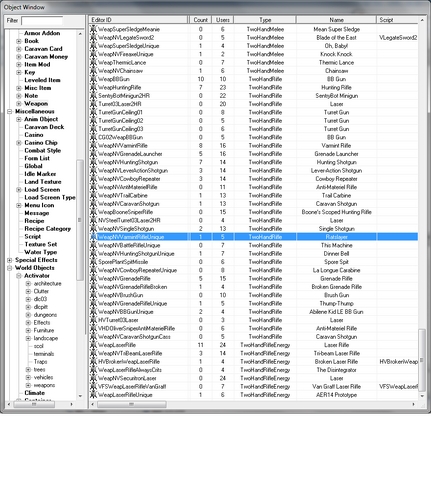
Task: Collapse the Activator subtree
Action: click(x=19, y=276)
